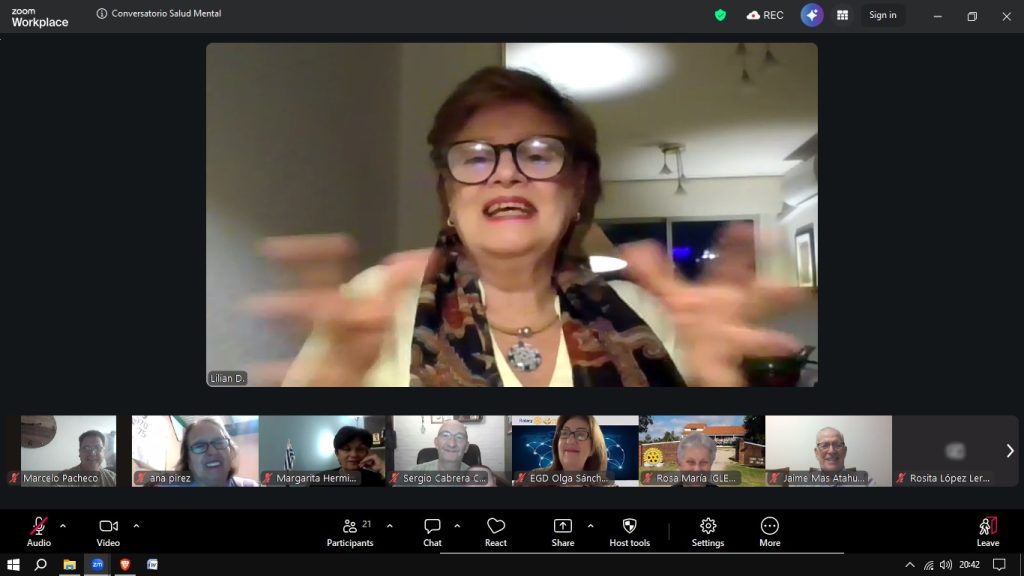Toggle the Video camera button

coord(108,531)
